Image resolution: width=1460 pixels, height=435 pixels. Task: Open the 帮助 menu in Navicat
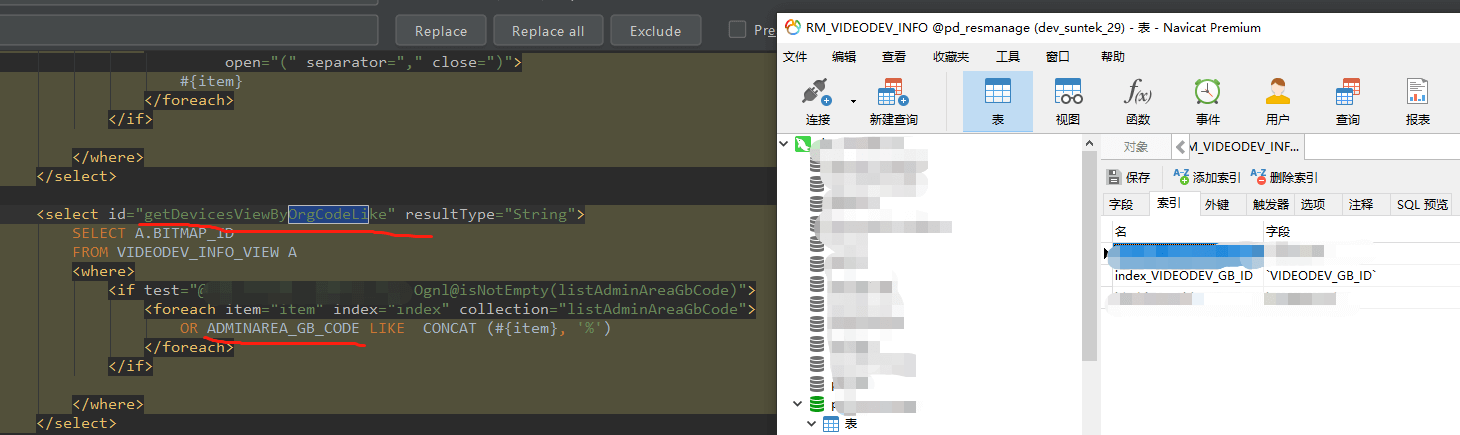(x=1112, y=57)
